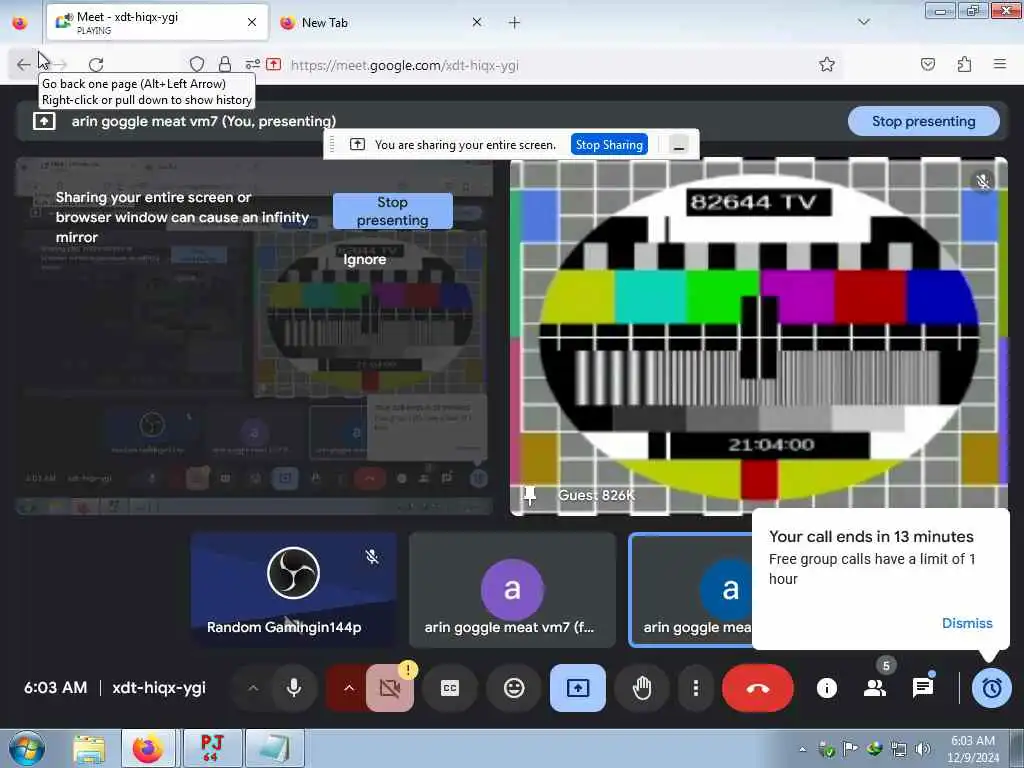Click the tracking protection shield icon
This screenshot has height=768, width=1024.
(197, 65)
